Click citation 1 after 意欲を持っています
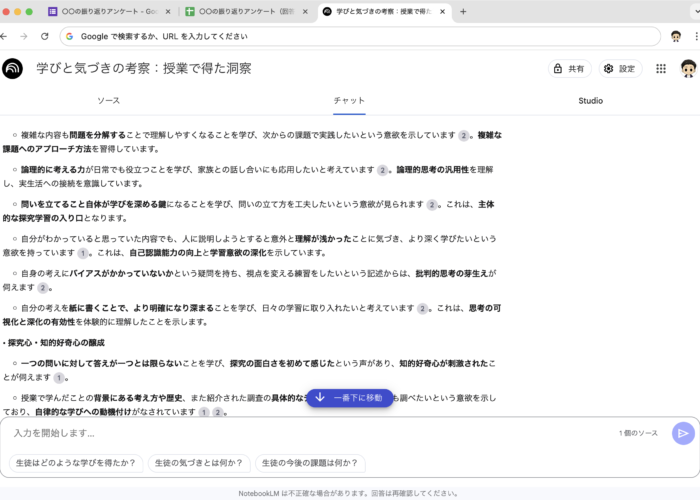Image resolution: width=700 pixels, height=500 pixels. pyautogui.click(x=83, y=253)
